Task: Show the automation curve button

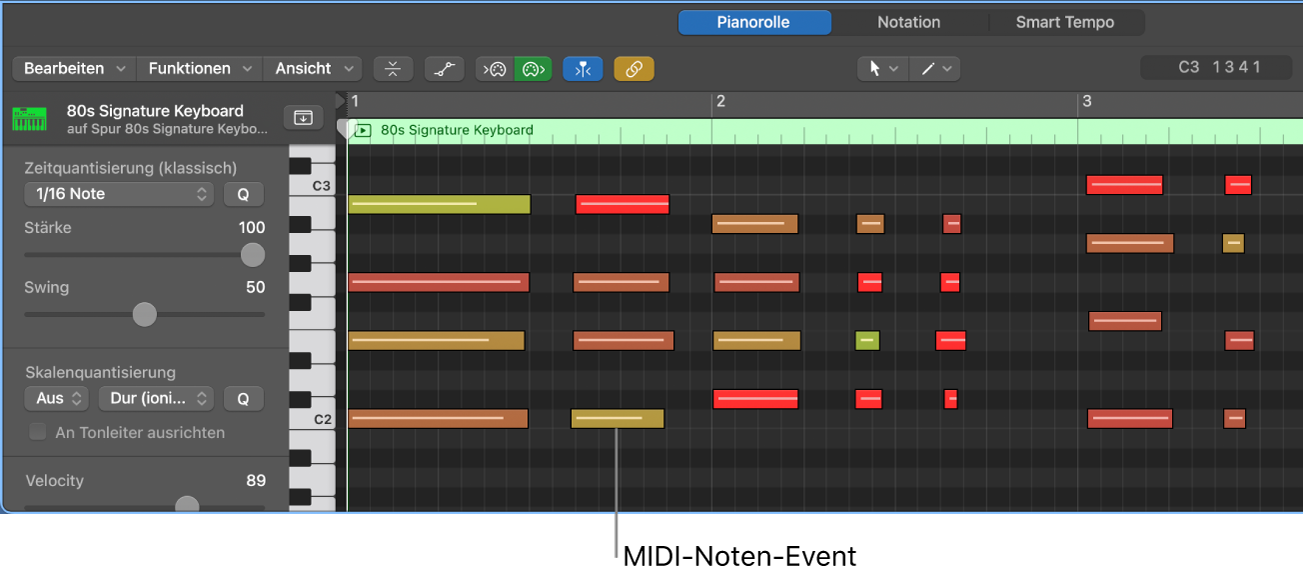Action: tap(444, 69)
